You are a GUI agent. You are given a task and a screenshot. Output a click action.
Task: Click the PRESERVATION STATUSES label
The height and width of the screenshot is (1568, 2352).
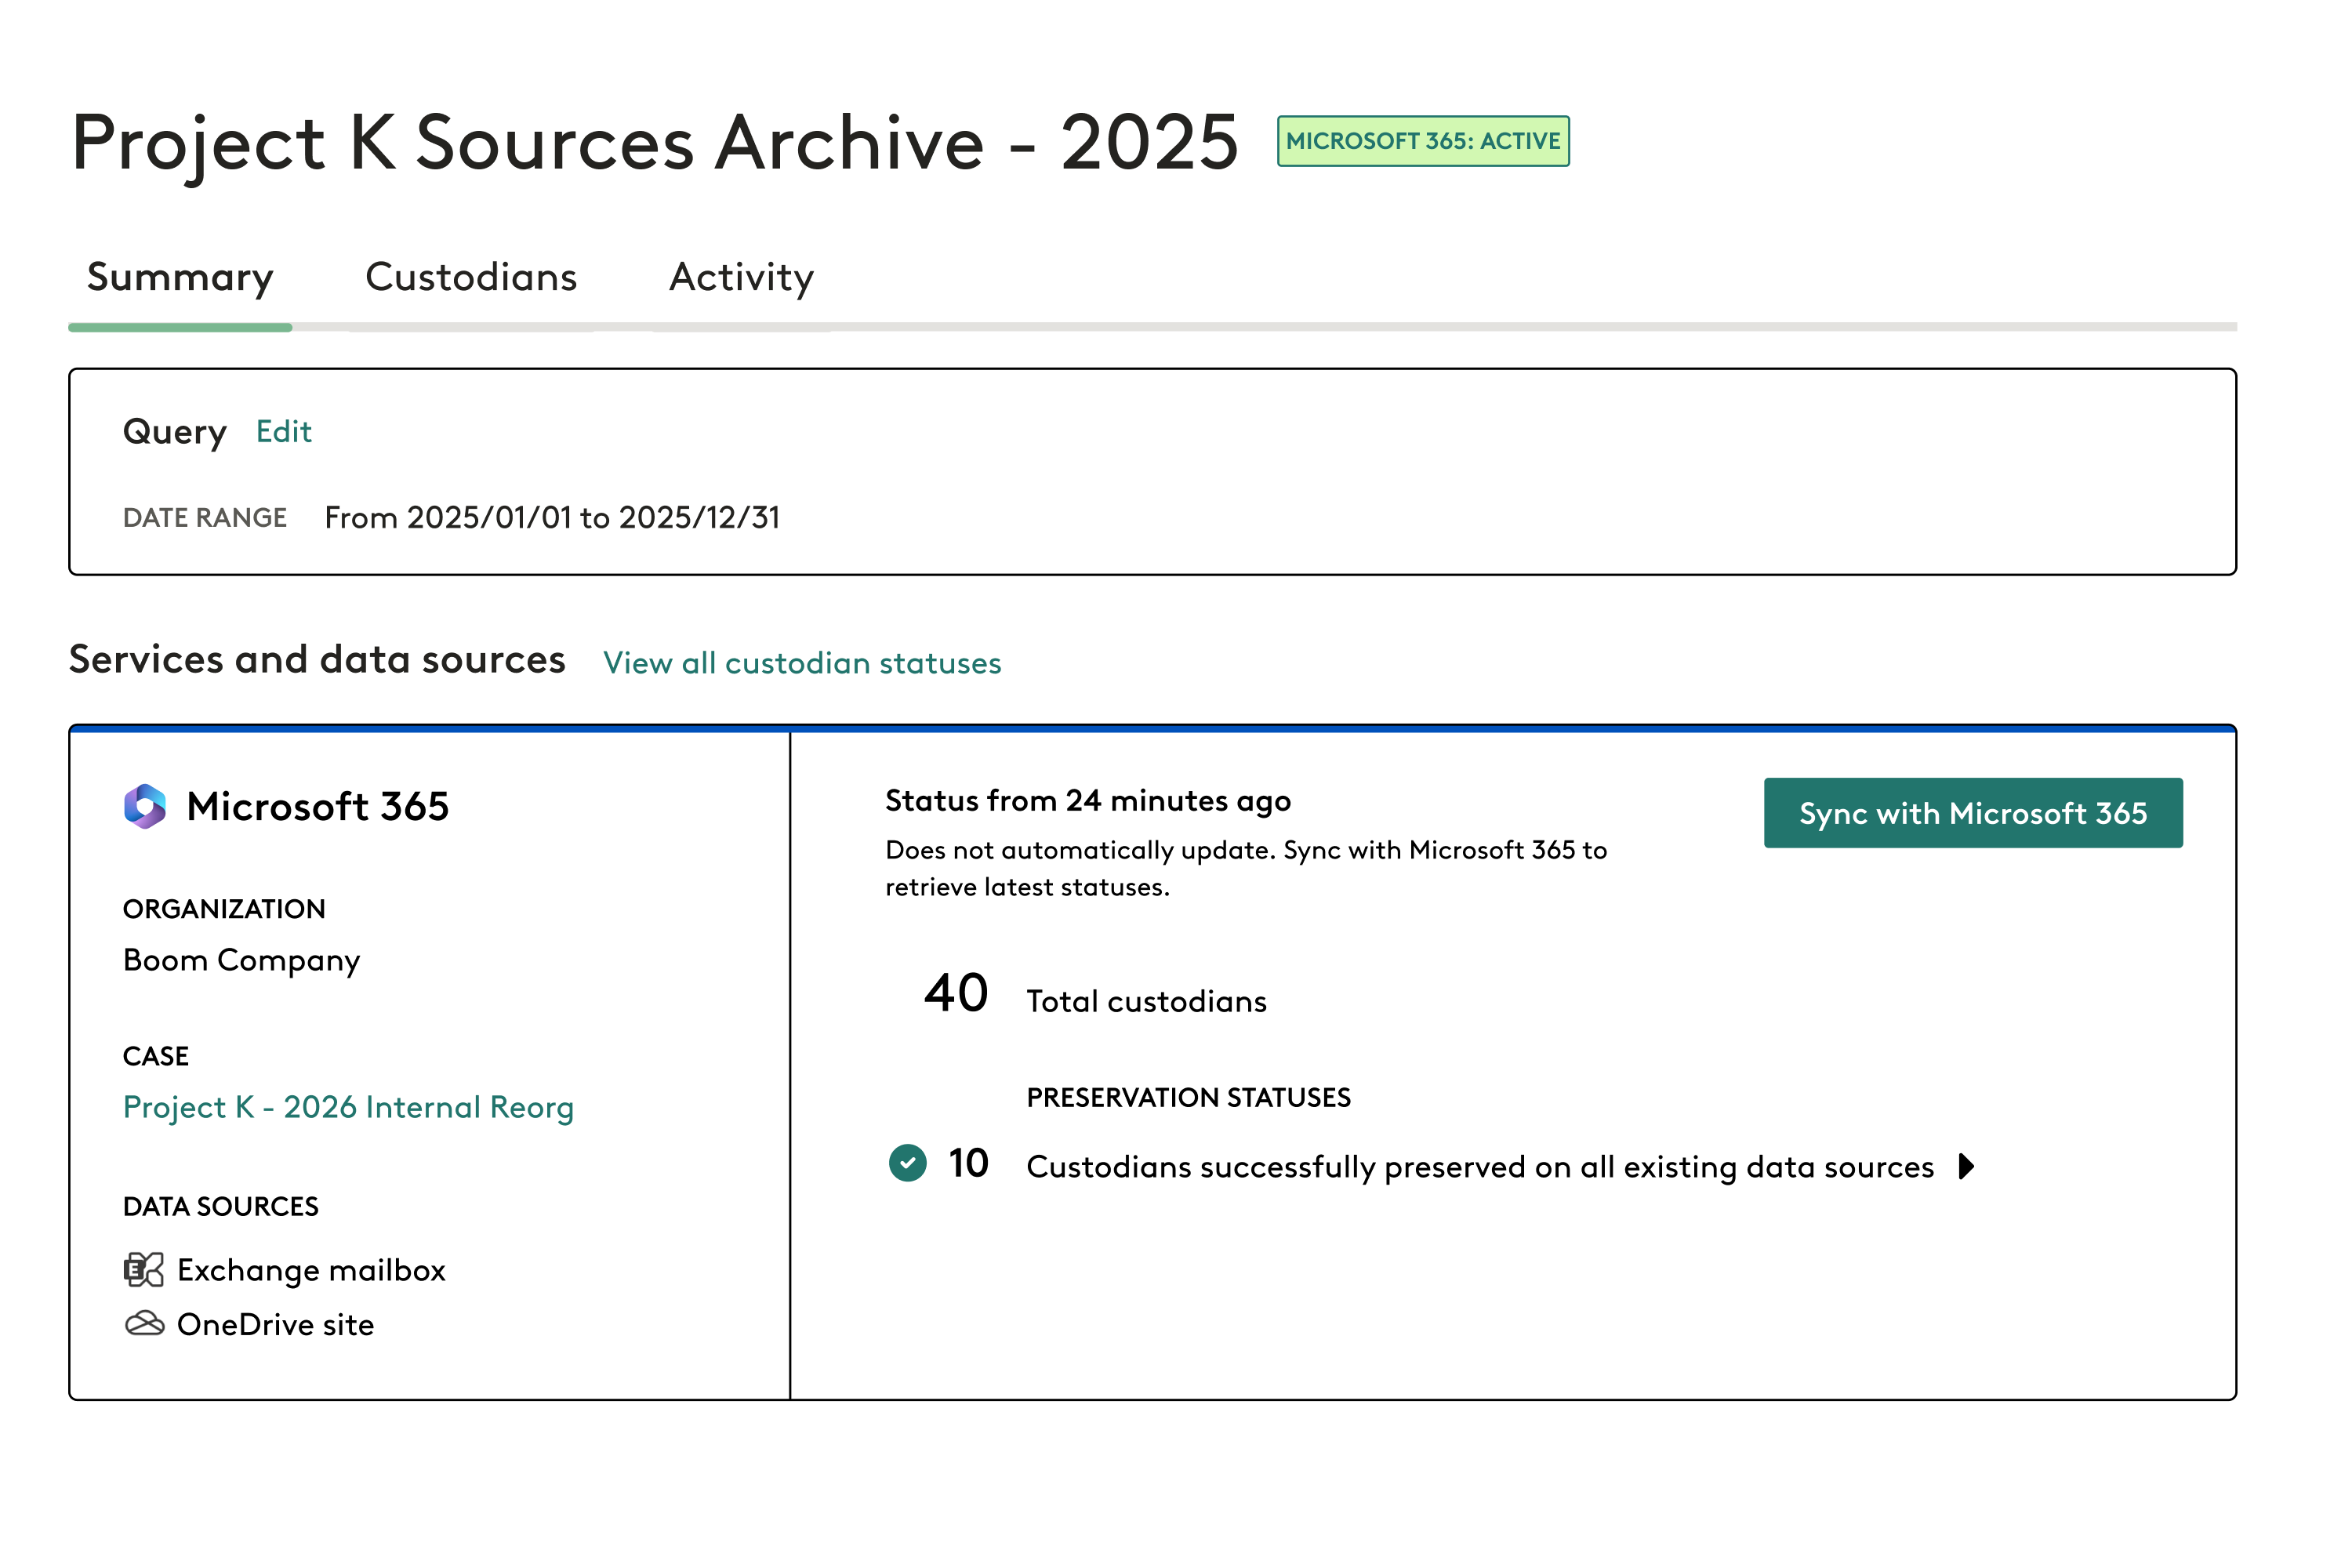[1188, 1098]
